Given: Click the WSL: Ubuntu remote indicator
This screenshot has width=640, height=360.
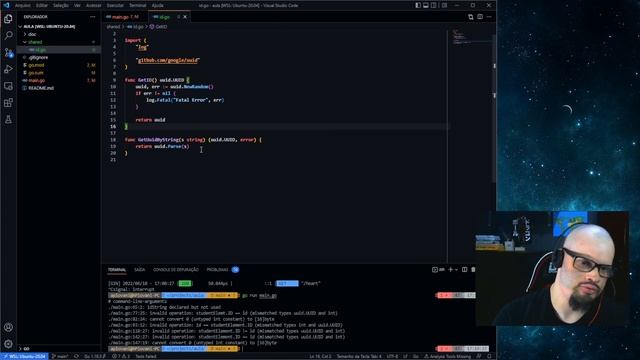Looking at the screenshot, I should tap(24, 356).
